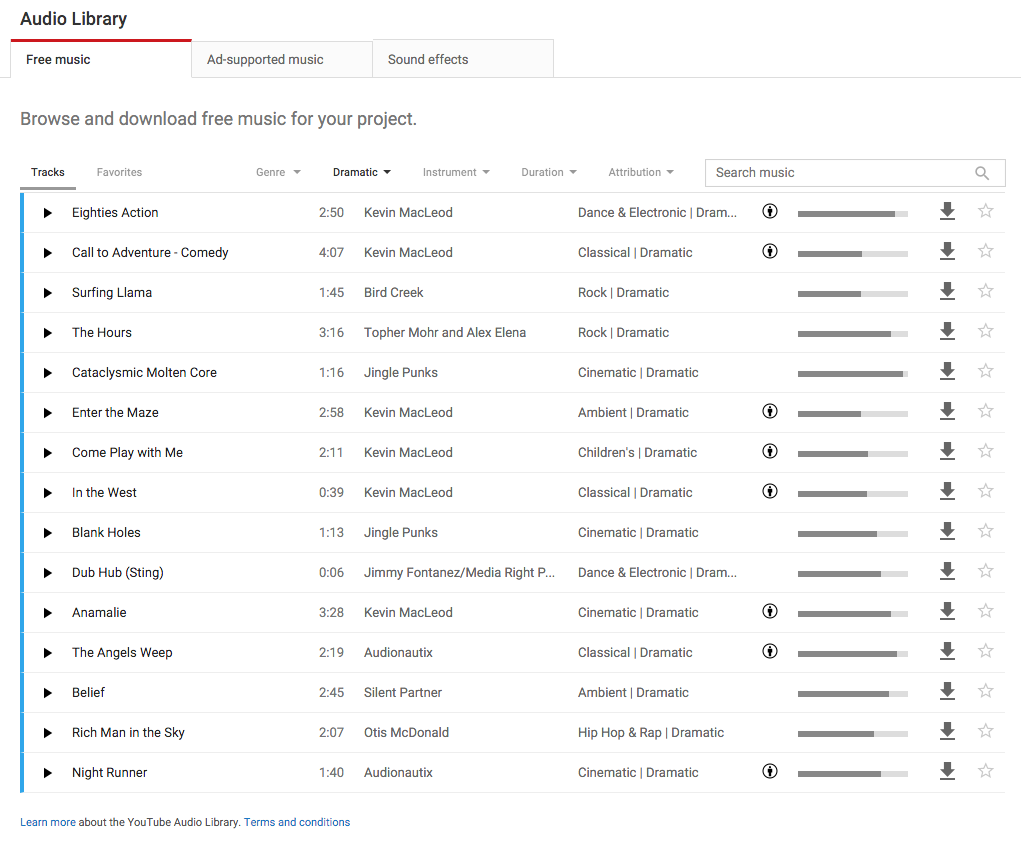Download the Surfing Llama track
Image resolution: width=1021 pixels, height=845 pixels.
click(x=947, y=291)
